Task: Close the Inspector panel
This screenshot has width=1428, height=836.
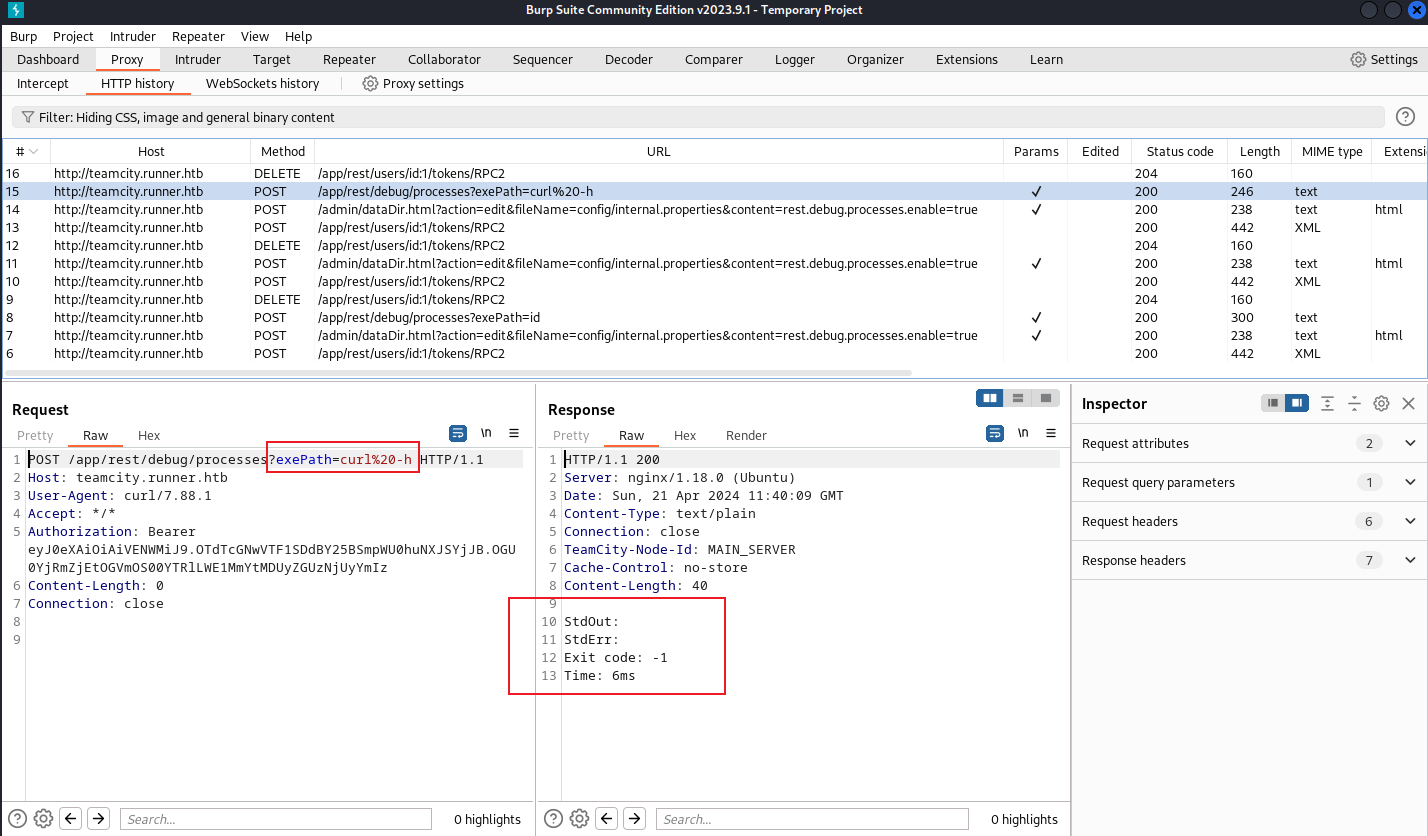Action: (1408, 403)
